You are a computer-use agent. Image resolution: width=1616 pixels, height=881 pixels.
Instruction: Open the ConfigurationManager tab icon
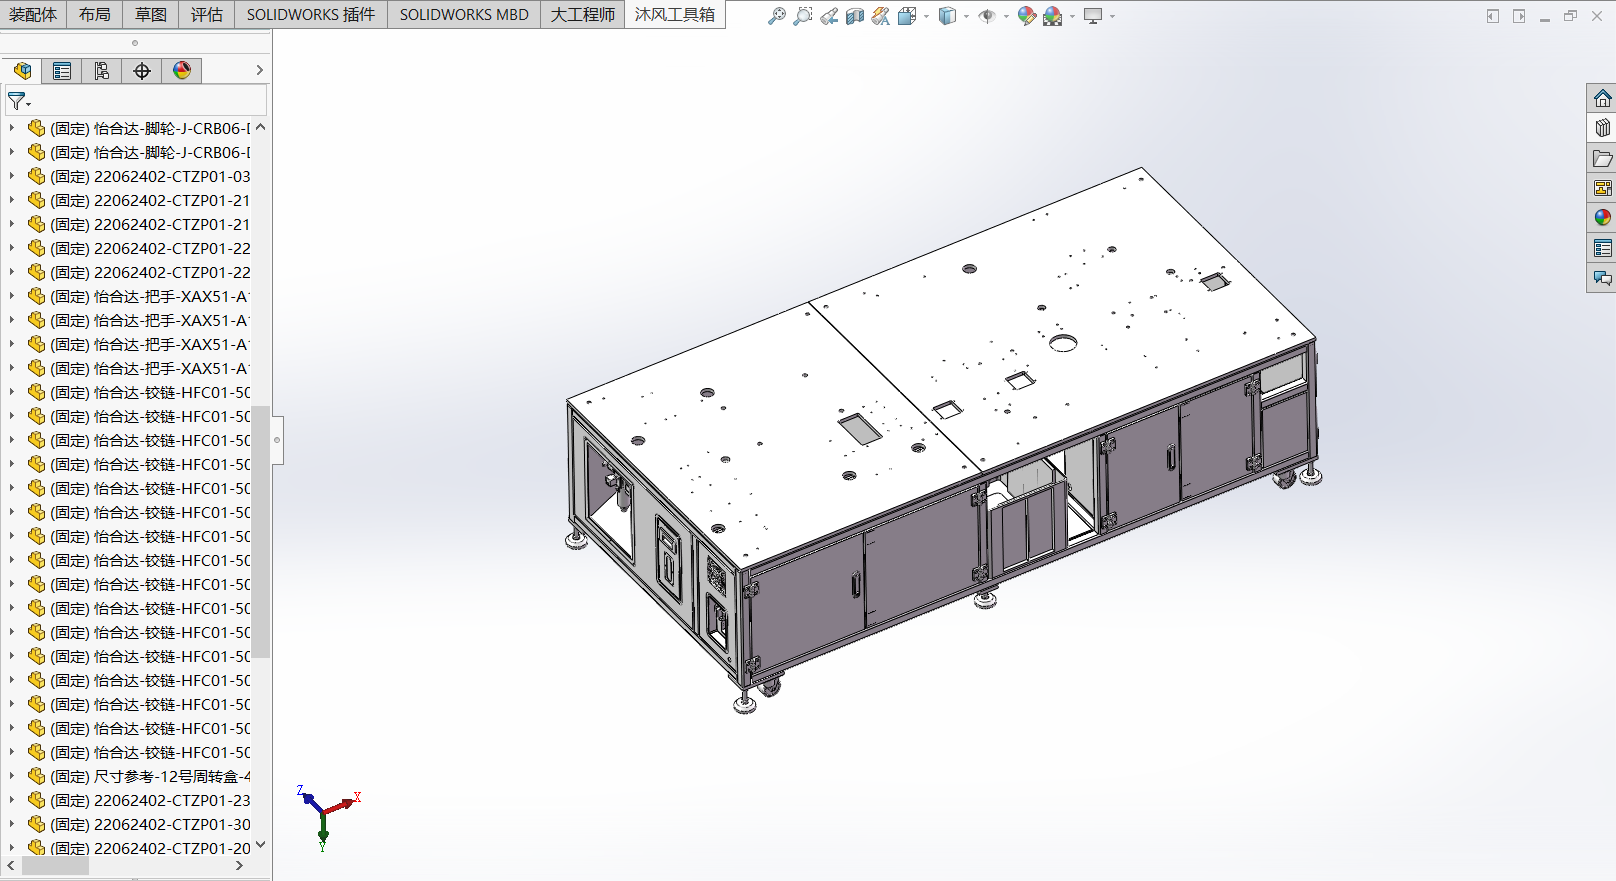point(102,70)
